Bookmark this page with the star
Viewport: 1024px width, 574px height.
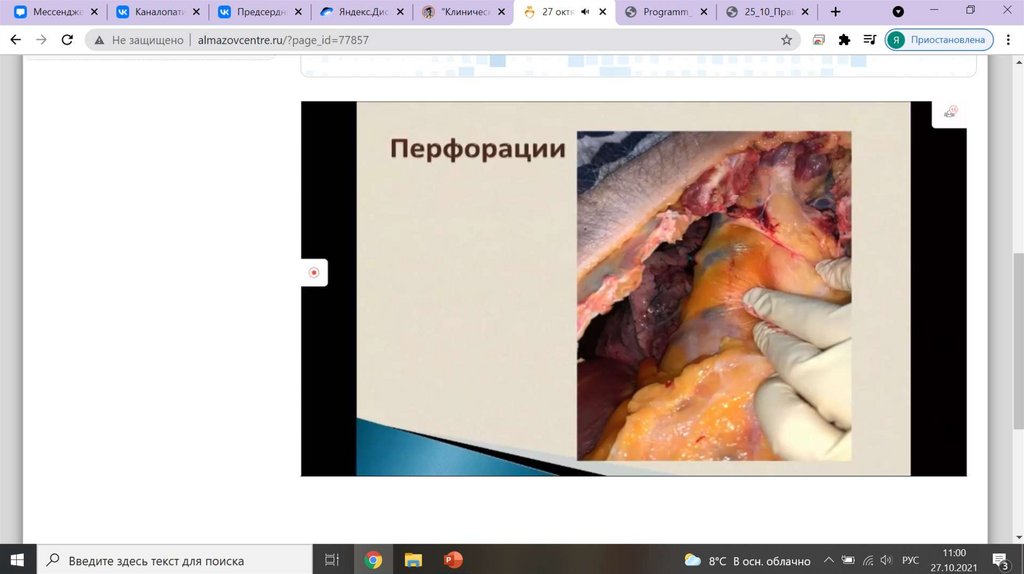point(786,40)
